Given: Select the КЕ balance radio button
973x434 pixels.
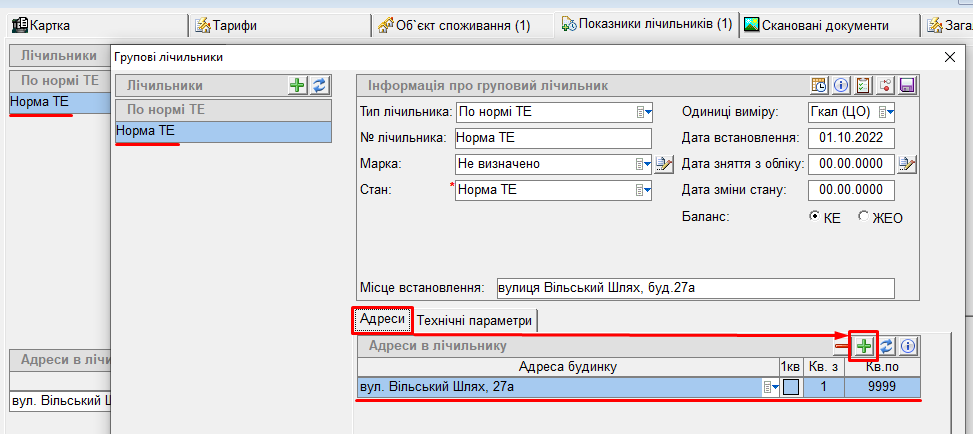Looking at the screenshot, I should (815, 217).
